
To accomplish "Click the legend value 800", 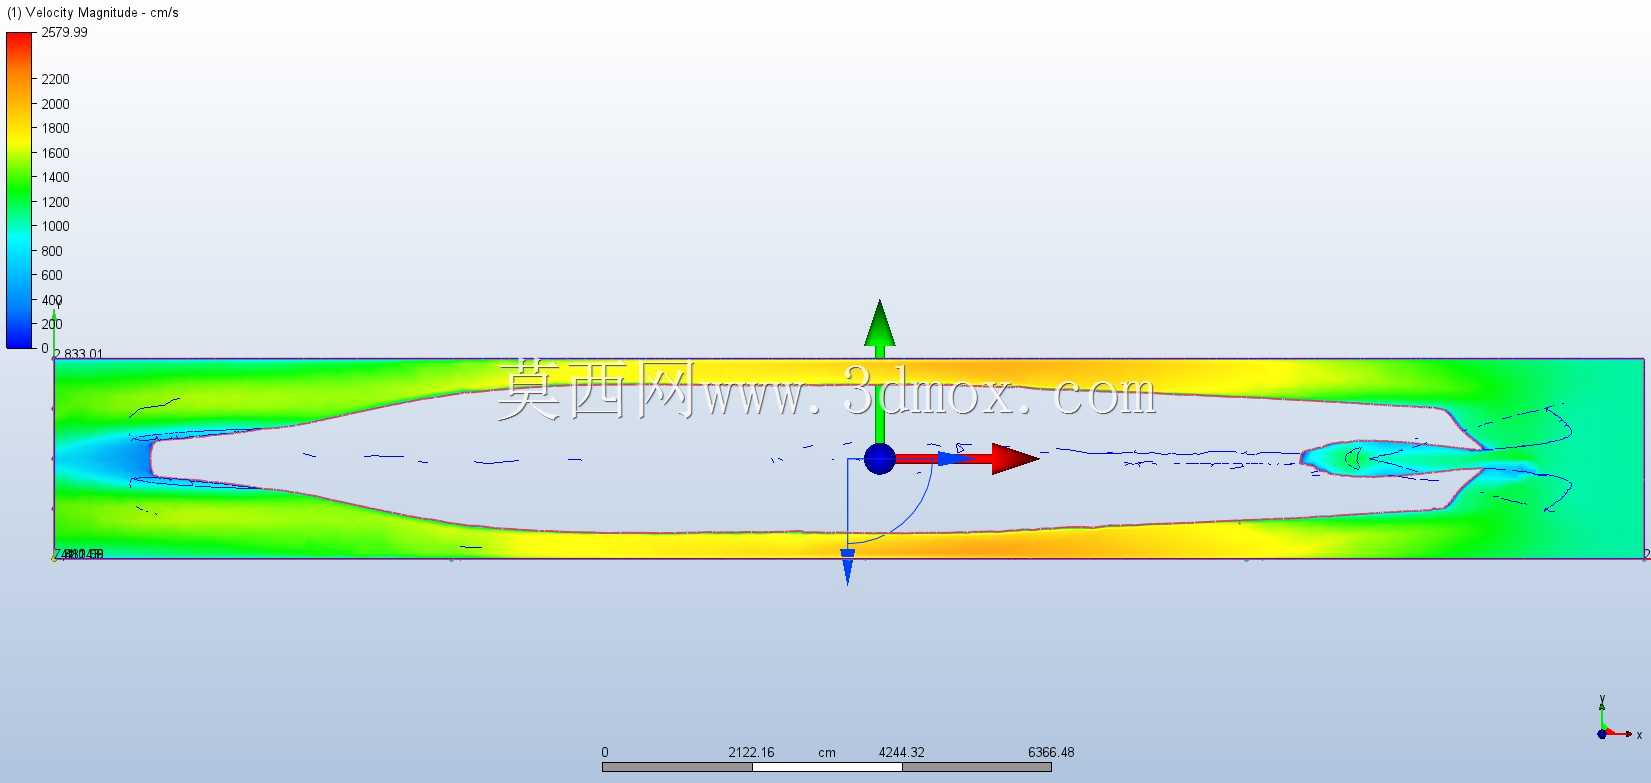I will click(52, 251).
